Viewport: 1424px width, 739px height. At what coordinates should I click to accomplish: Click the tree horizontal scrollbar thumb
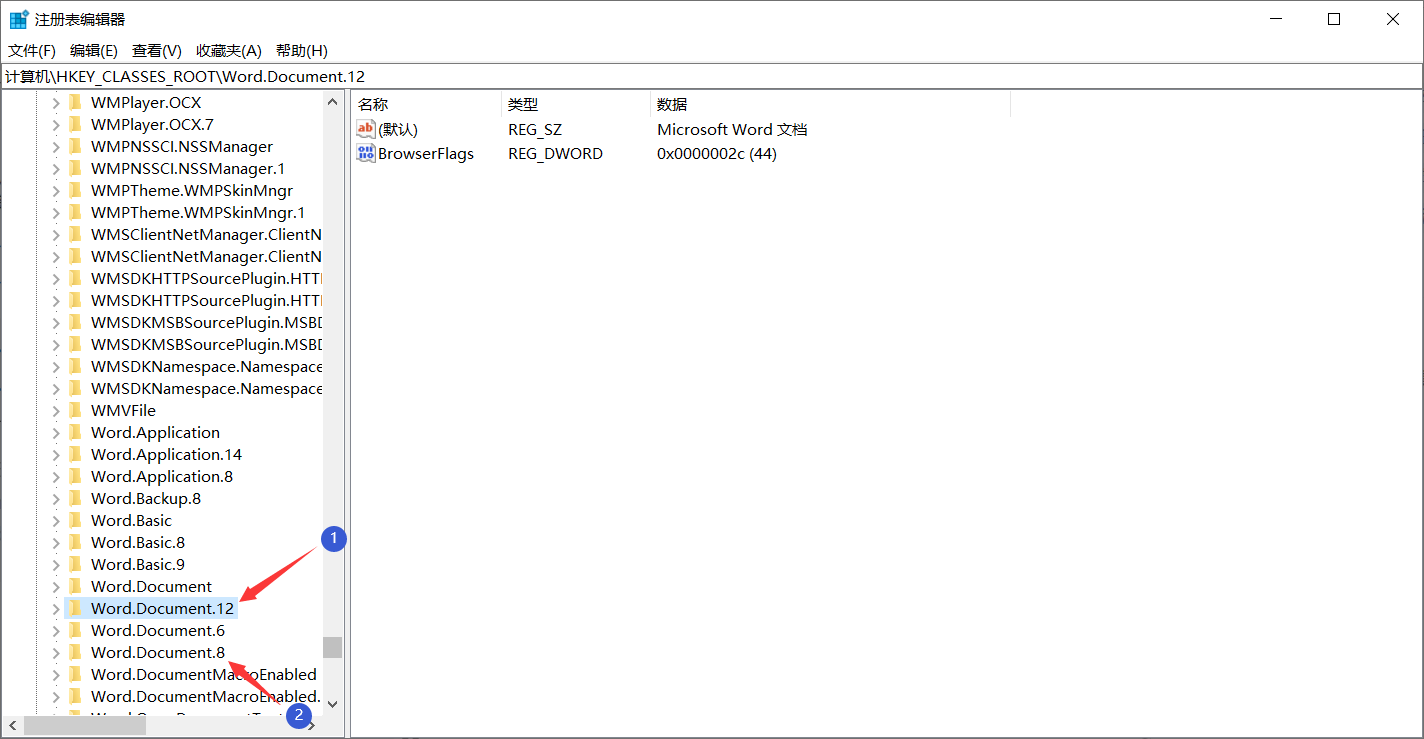(x=85, y=725)
